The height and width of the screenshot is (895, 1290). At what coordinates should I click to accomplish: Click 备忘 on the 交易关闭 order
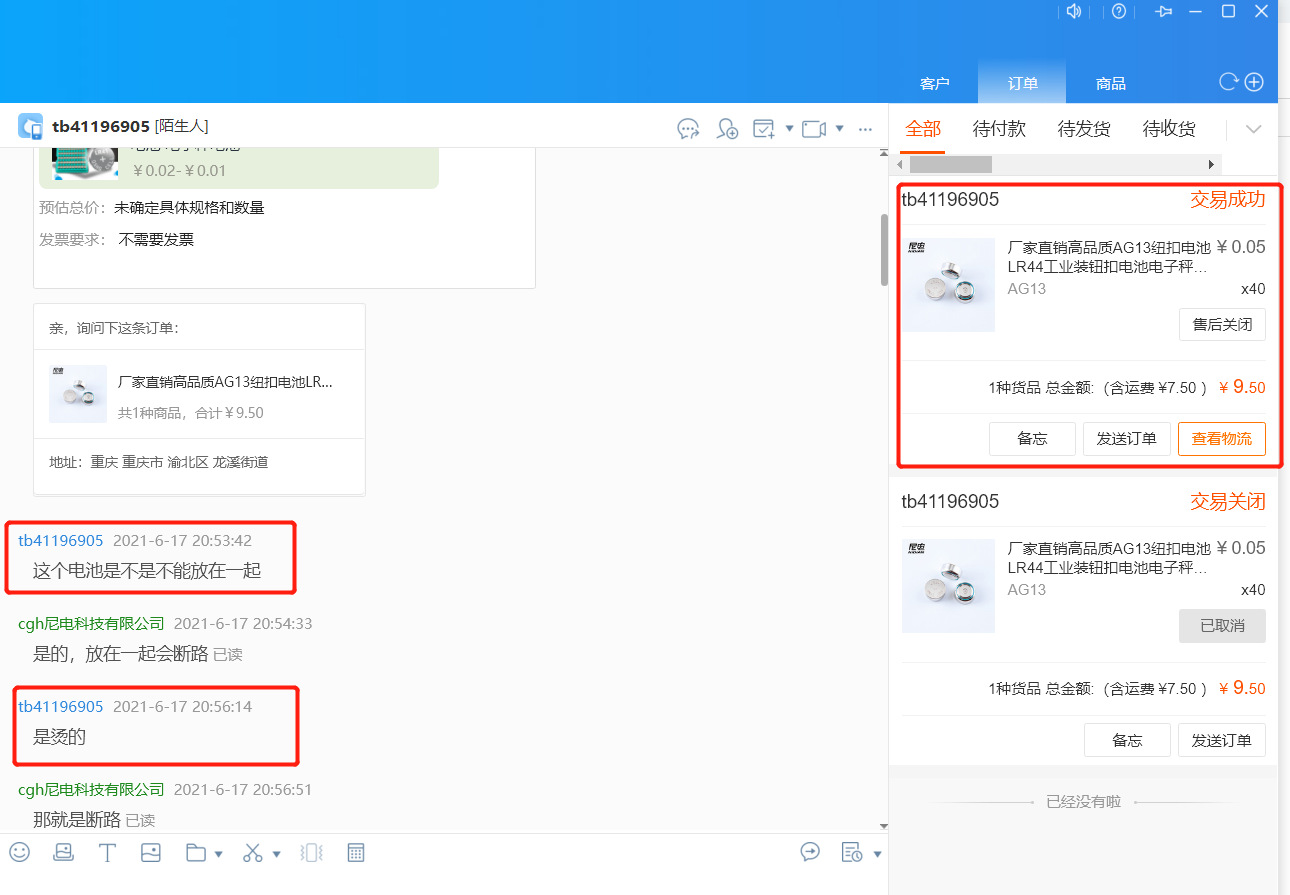tap(1127, 740)
